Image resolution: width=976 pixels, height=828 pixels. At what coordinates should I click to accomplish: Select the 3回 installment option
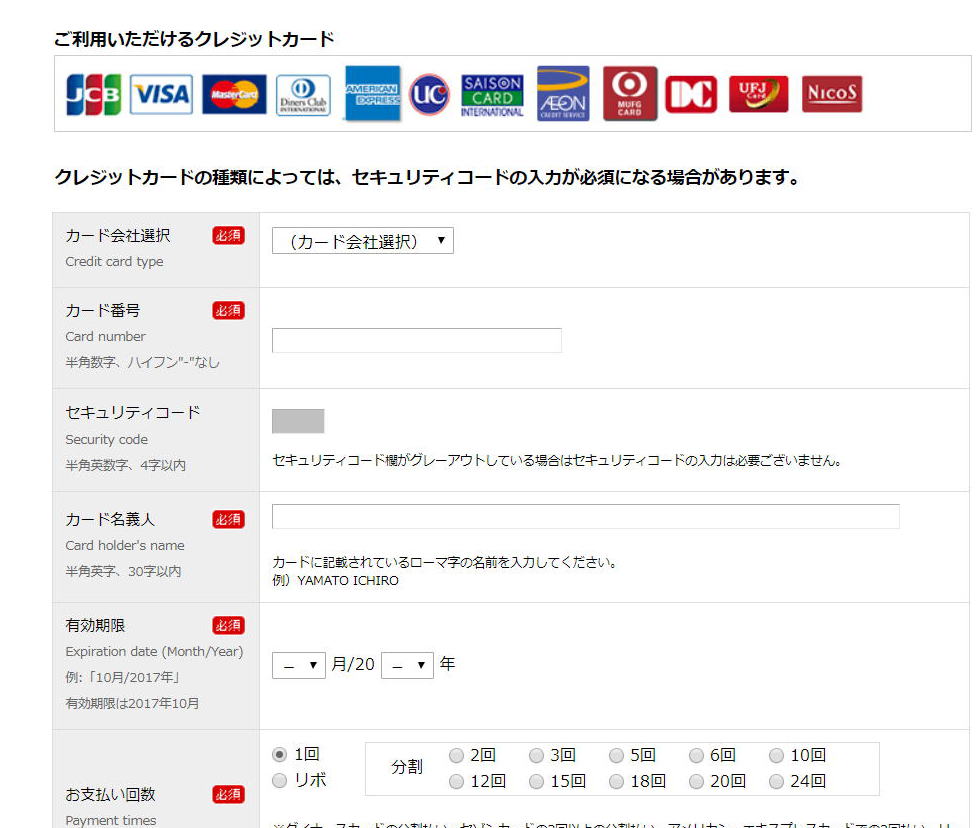[536, 755]
